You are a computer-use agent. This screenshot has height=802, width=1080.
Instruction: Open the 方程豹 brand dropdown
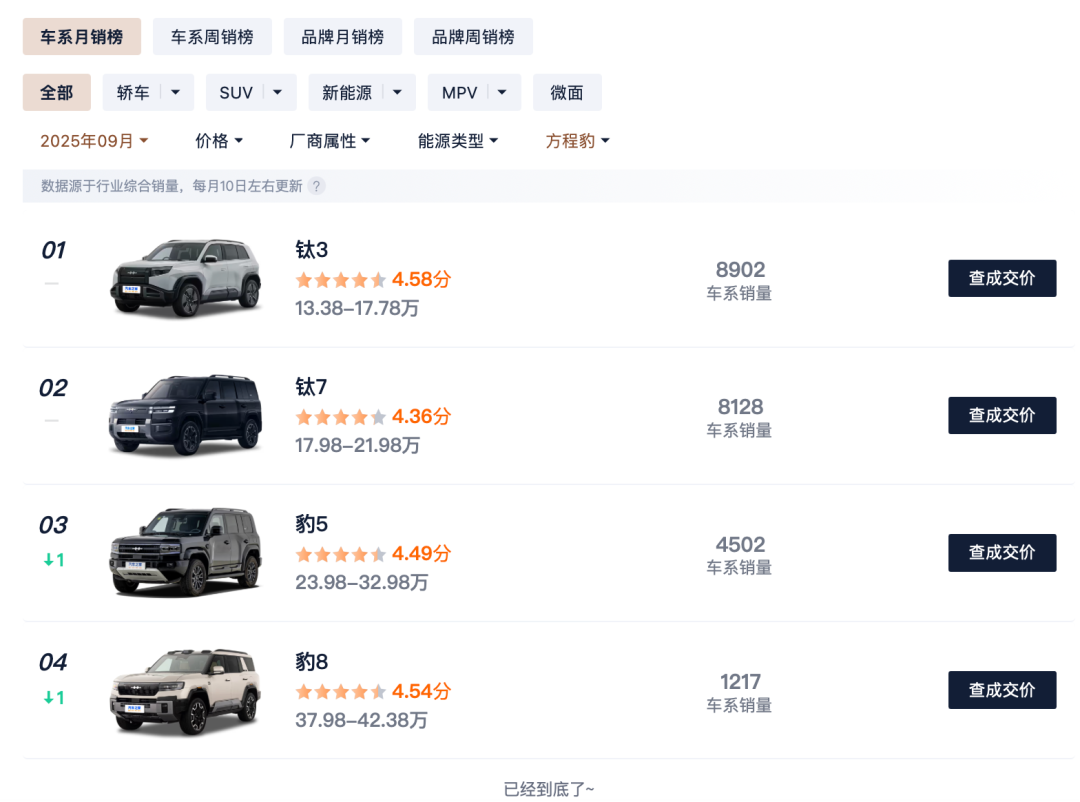(x=578, y=141)
